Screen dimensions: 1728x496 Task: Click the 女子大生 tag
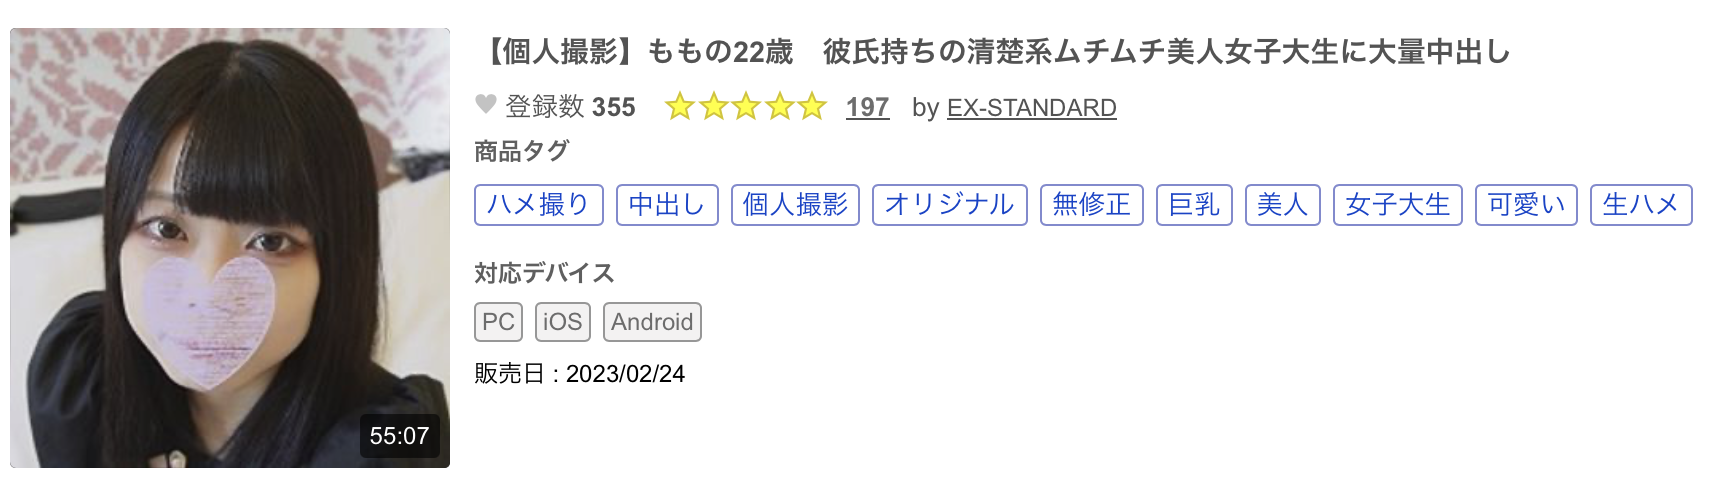1397,205
